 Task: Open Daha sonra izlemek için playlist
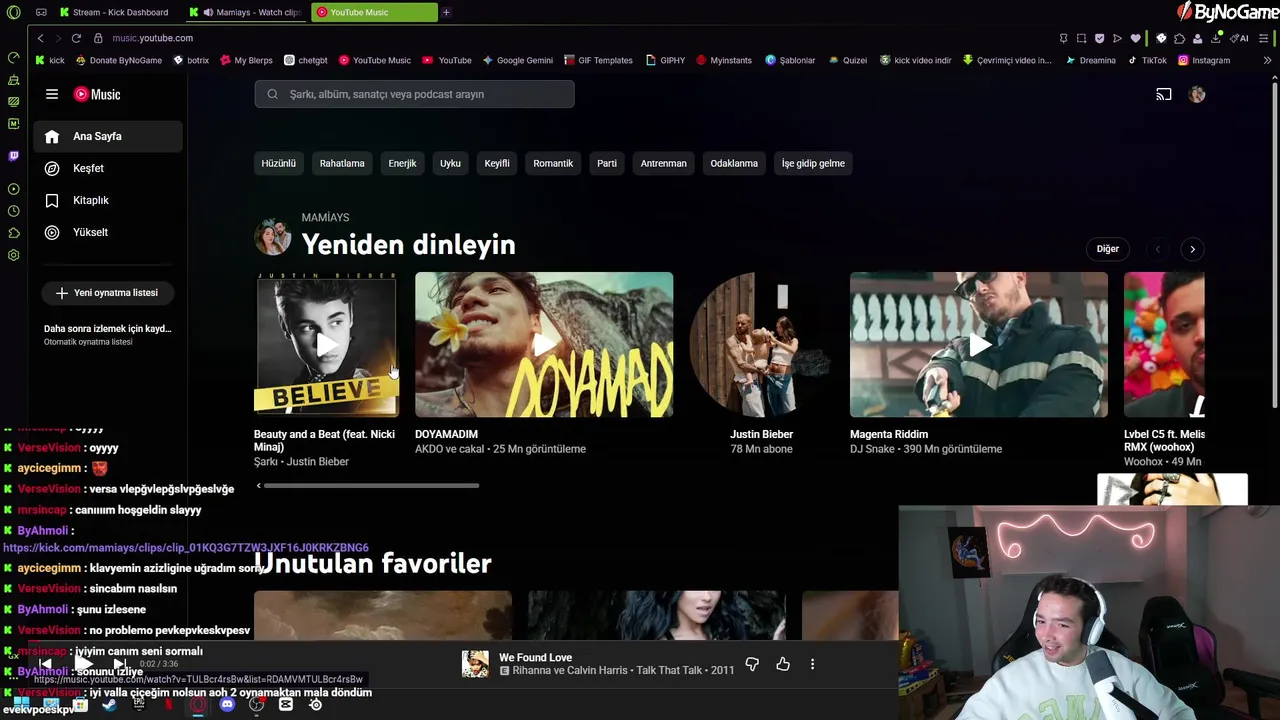click(108, 334)
